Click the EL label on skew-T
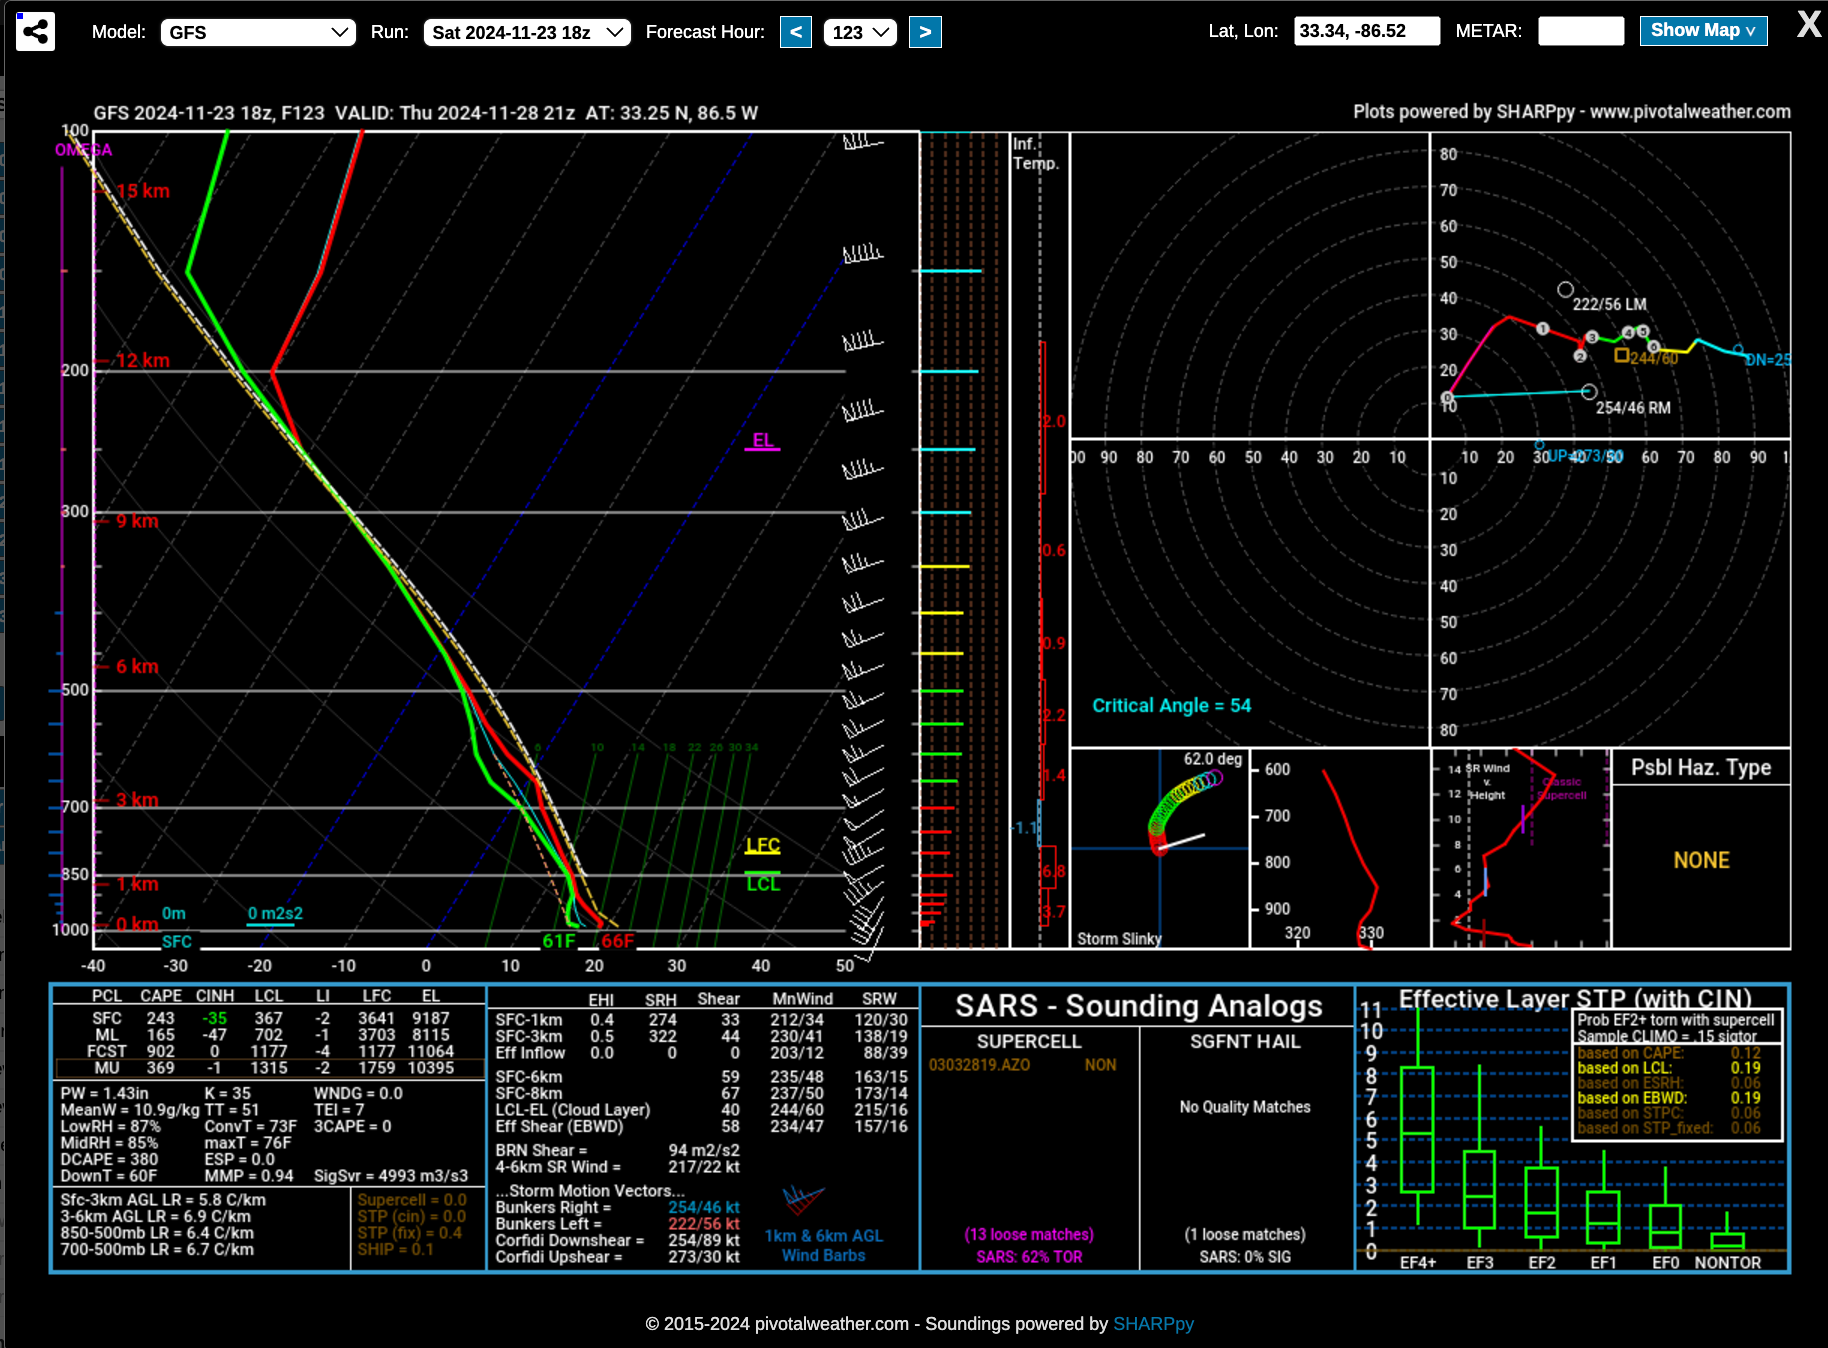This screenshot has height=1348, width=1828. [762, 441]
